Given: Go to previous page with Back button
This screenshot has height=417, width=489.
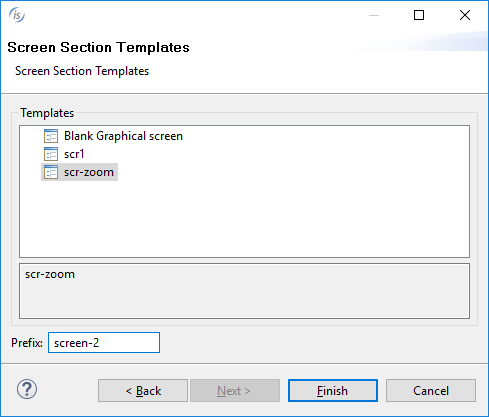Looking at the screenshot, I should 143,390.
